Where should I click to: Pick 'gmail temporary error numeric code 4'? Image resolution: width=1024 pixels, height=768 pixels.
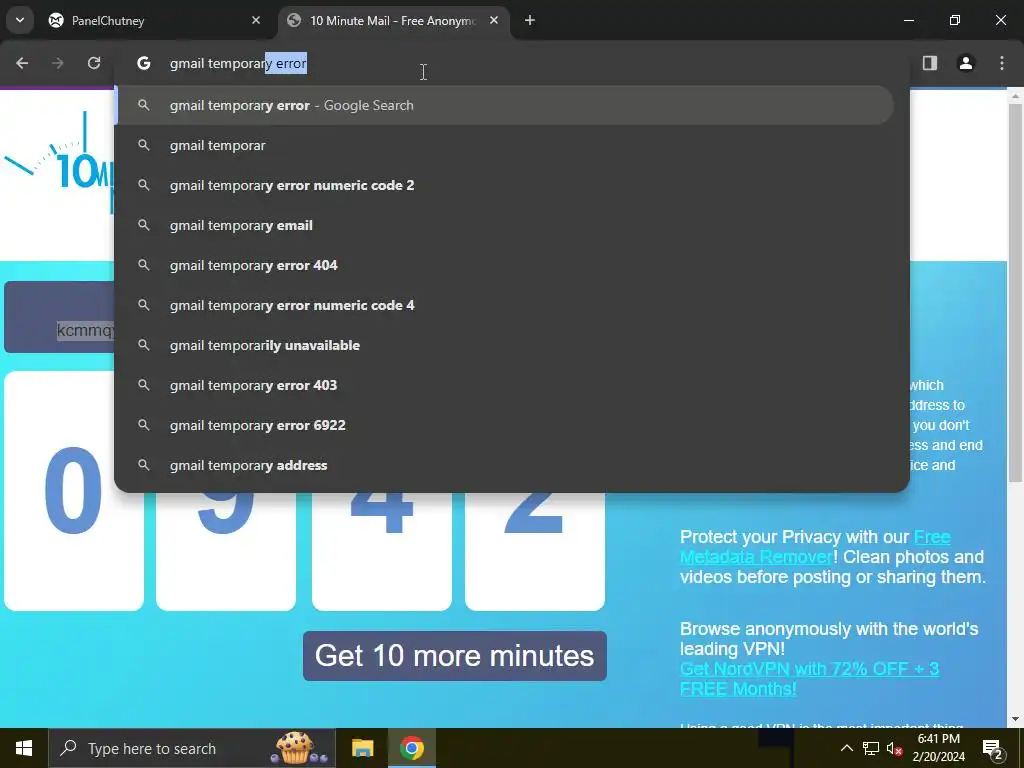click(504, 305)
